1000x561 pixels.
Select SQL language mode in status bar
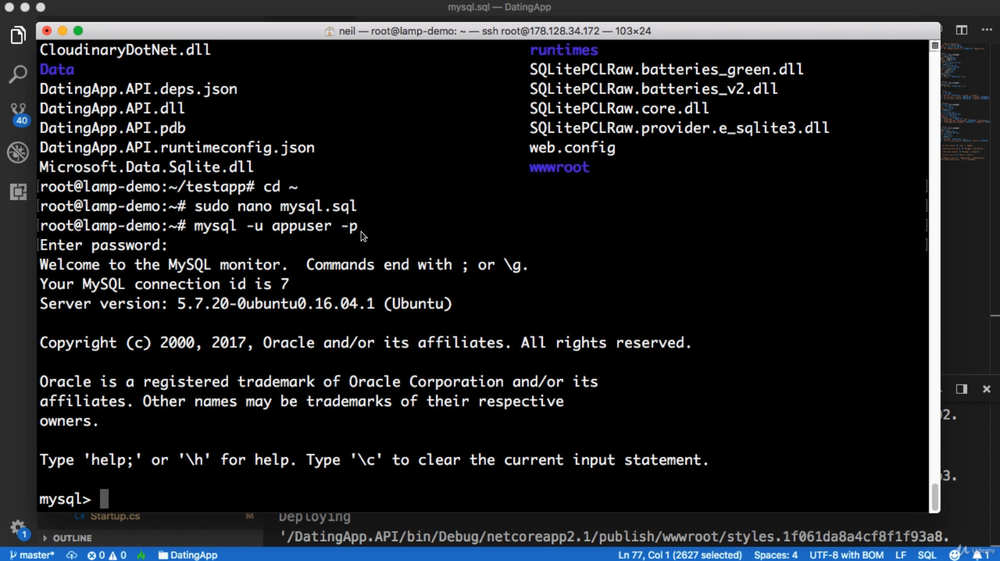(927, 555)
